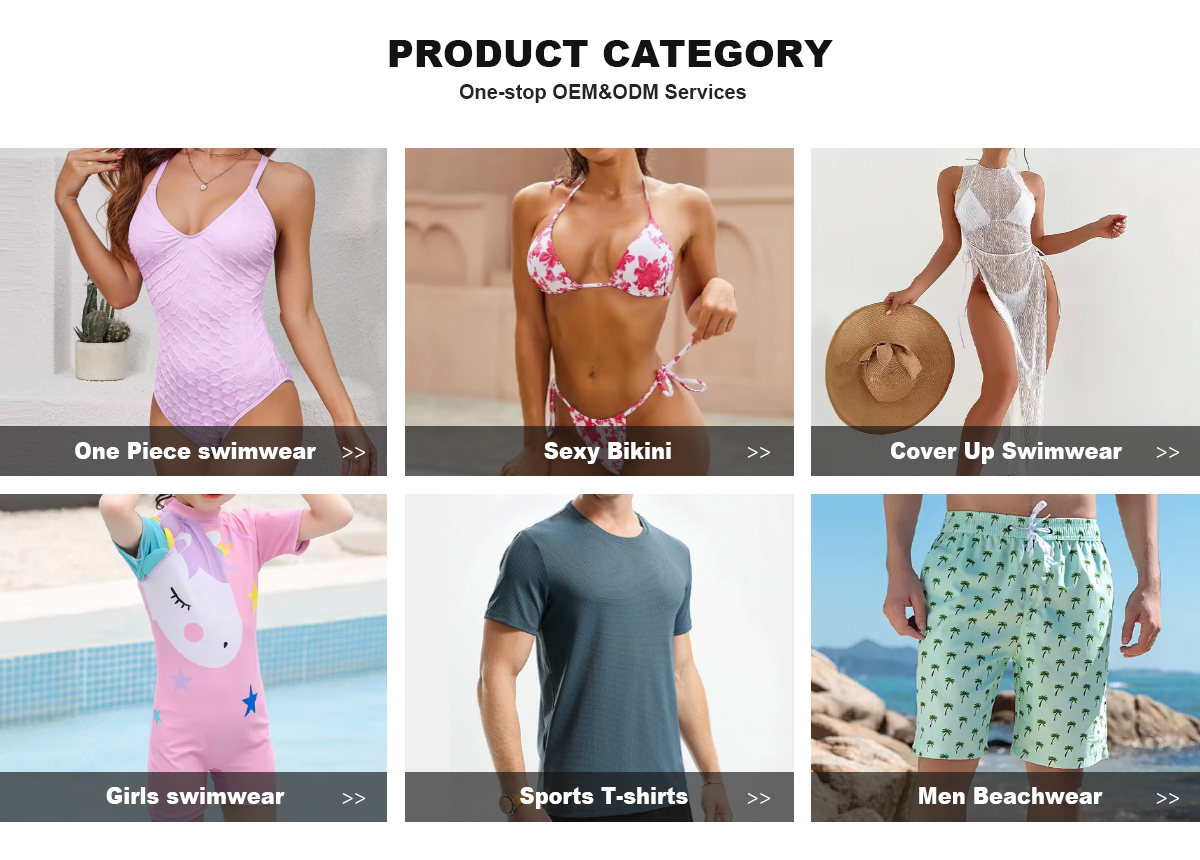Click the One-stop OEM&ODM Services subtitle

(603, 92)
